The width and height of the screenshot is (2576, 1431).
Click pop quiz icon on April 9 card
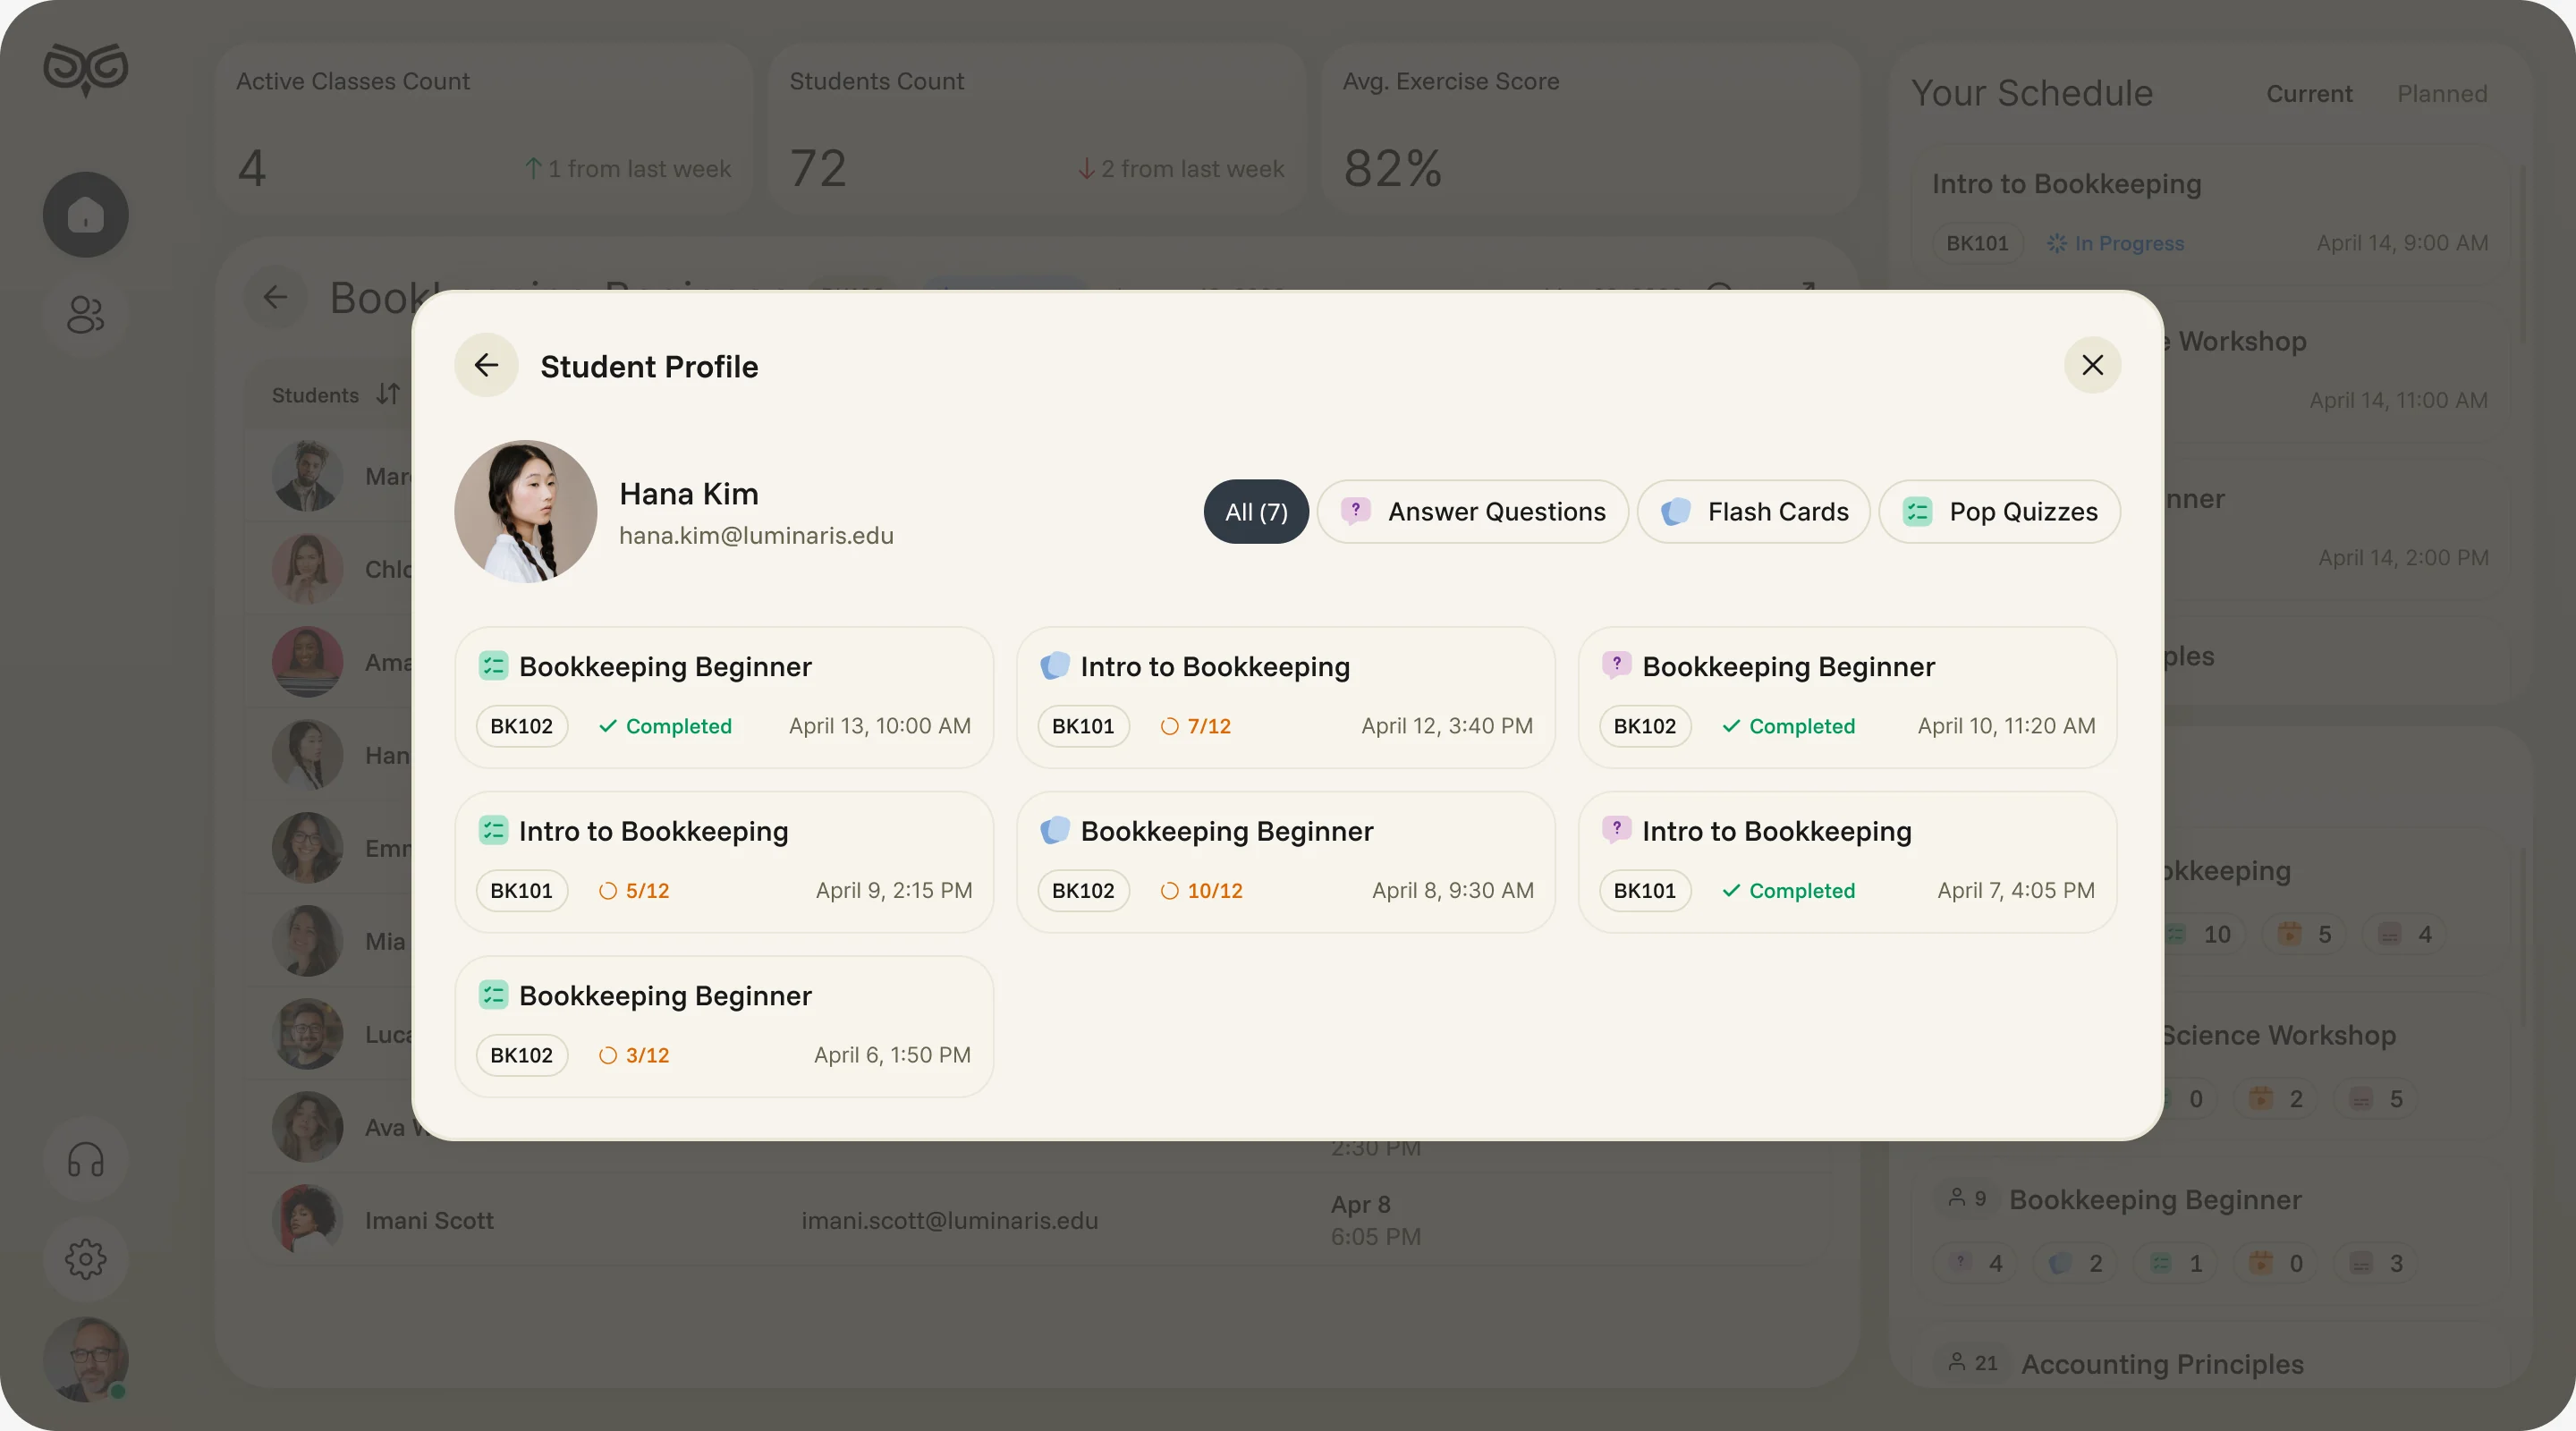[493, 830]
